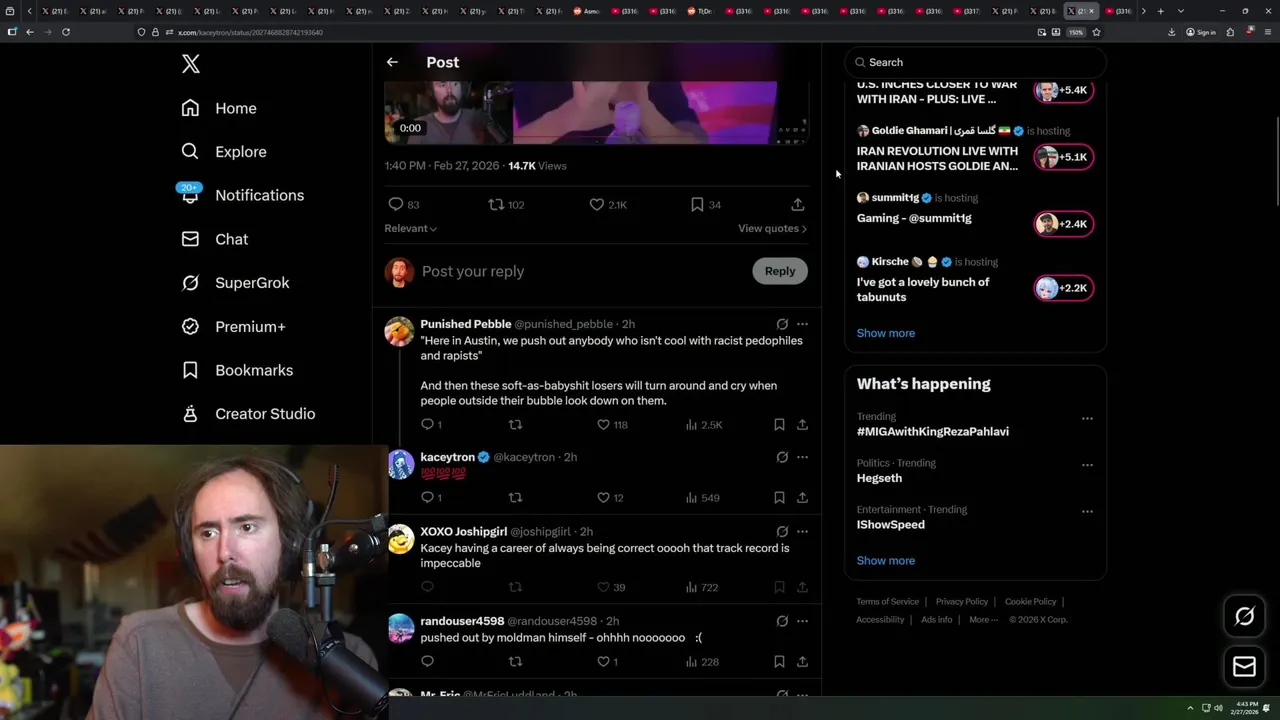Share XOXO Joshipgirl's reply
The height and width of the screenshot is (720, 1280).
[x=802, y=587]
